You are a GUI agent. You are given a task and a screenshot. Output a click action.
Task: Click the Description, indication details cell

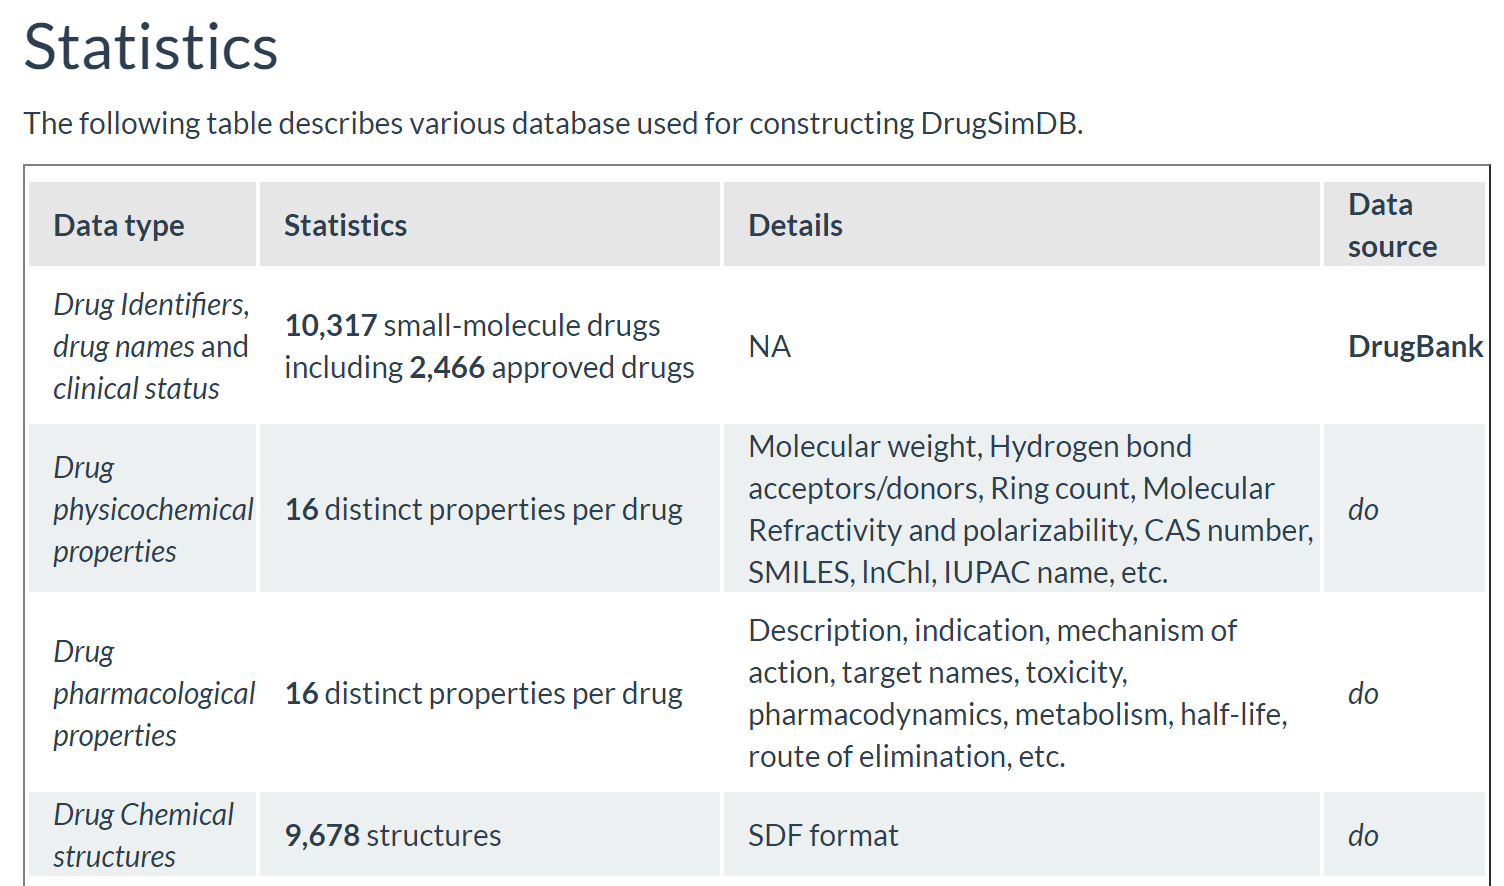pyautogui.click(x=1021, y=693)
